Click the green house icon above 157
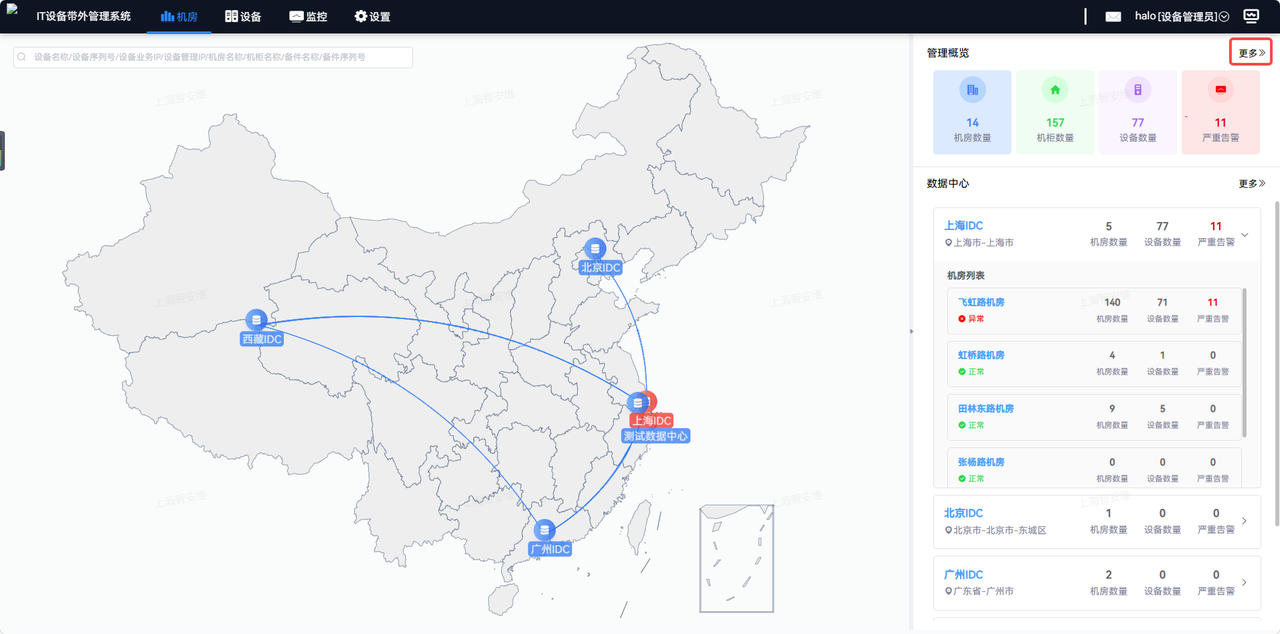 click(x=1055, y=90)
